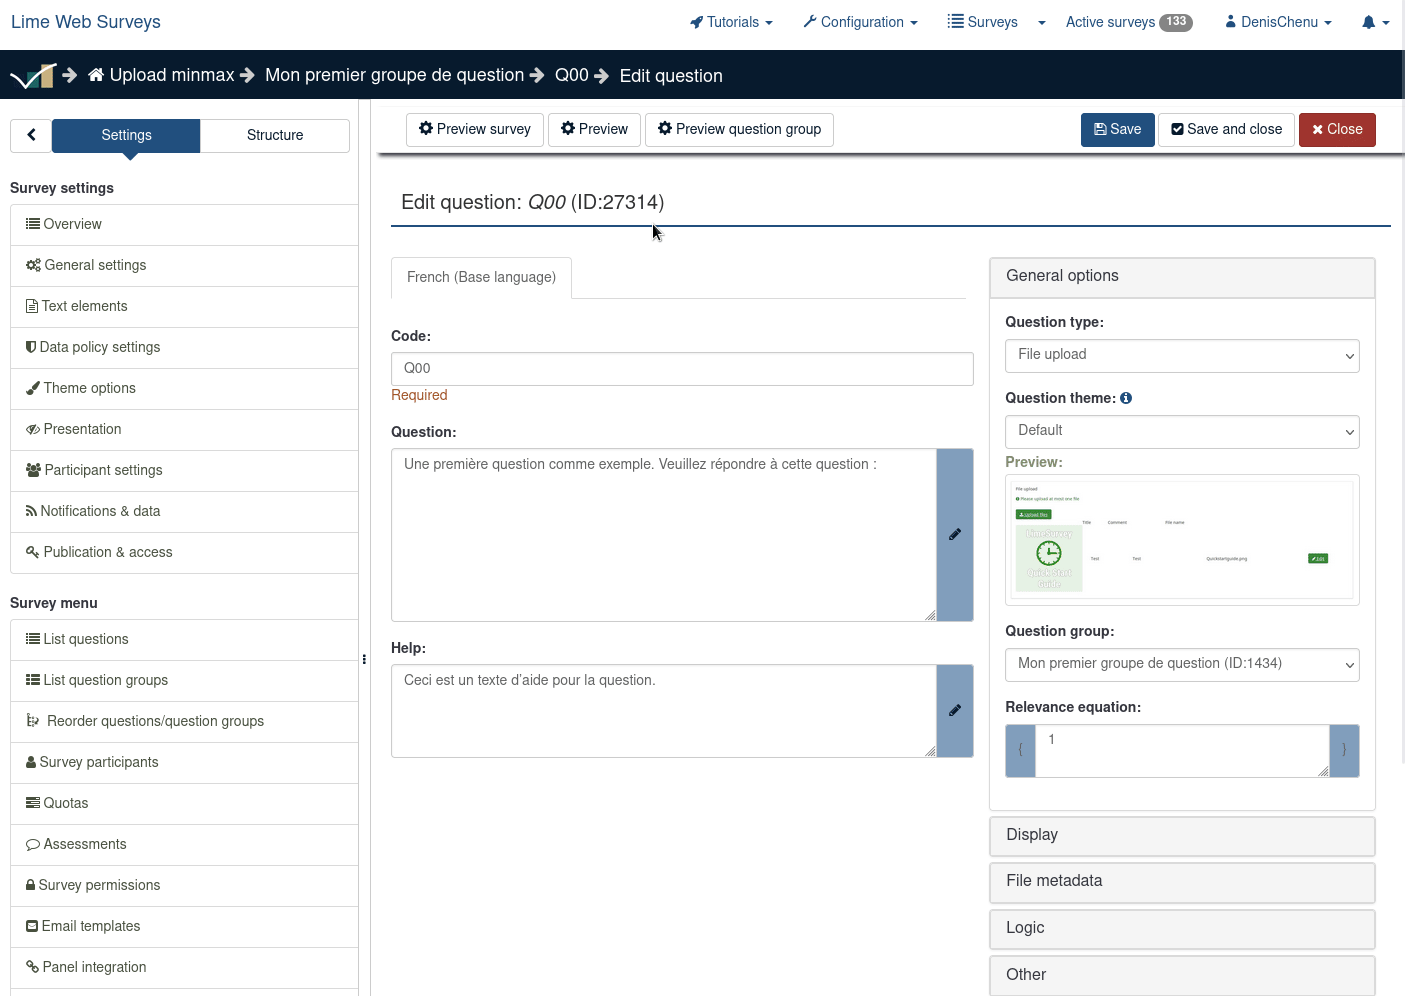The width and height of the screenshot is (1405, 996).
Task: Click the Code input field
Action: pos(682,368)
